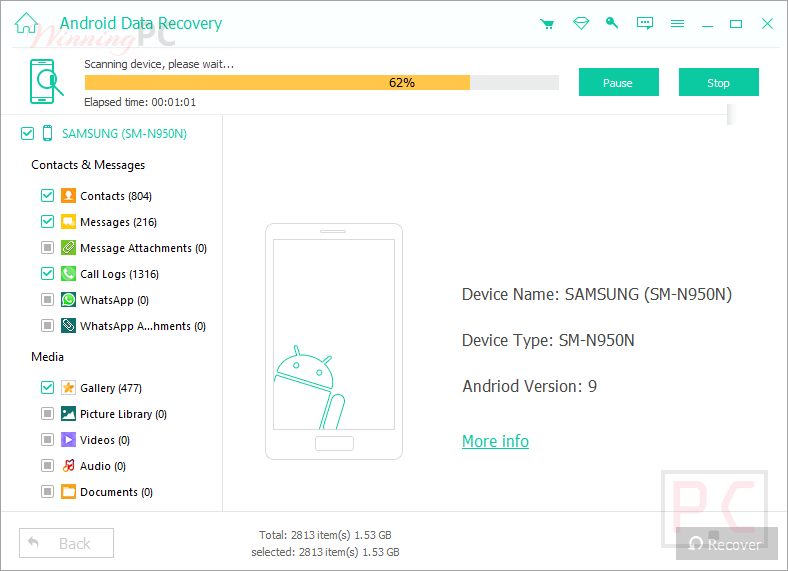Screen dimensions: 788x571
Task: Uncheck the Gallery (477) checkbox
Action: (x=47, y=388)
